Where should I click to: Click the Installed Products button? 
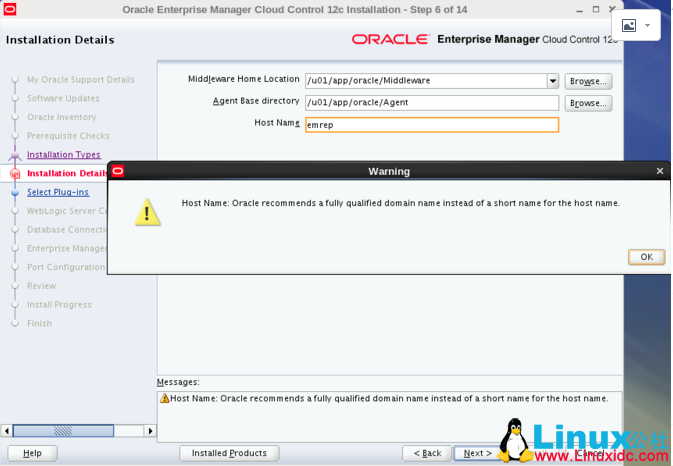tap(229, 453)
